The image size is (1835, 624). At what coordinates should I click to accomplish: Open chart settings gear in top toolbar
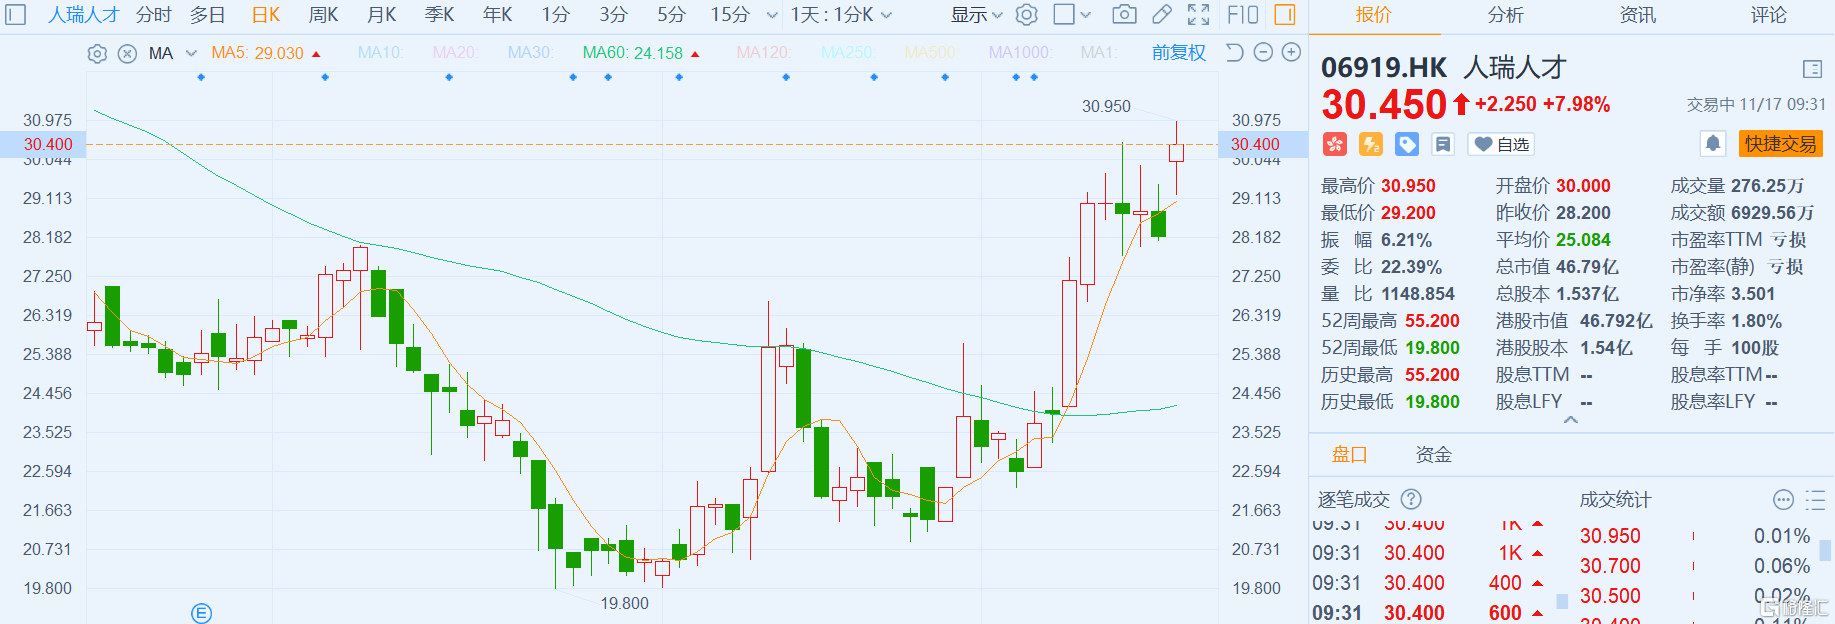pyautogui.click(x=1026, y=15)
